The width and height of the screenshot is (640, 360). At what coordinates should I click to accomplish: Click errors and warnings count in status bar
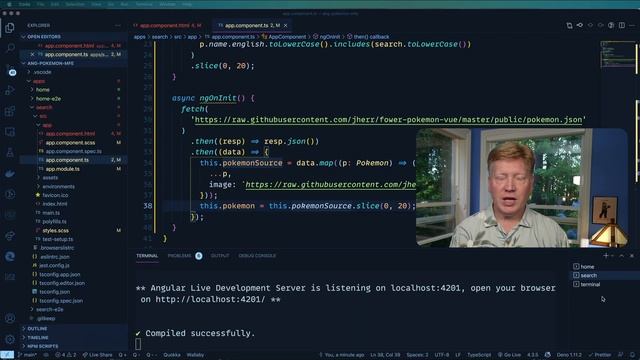(66, 355)
